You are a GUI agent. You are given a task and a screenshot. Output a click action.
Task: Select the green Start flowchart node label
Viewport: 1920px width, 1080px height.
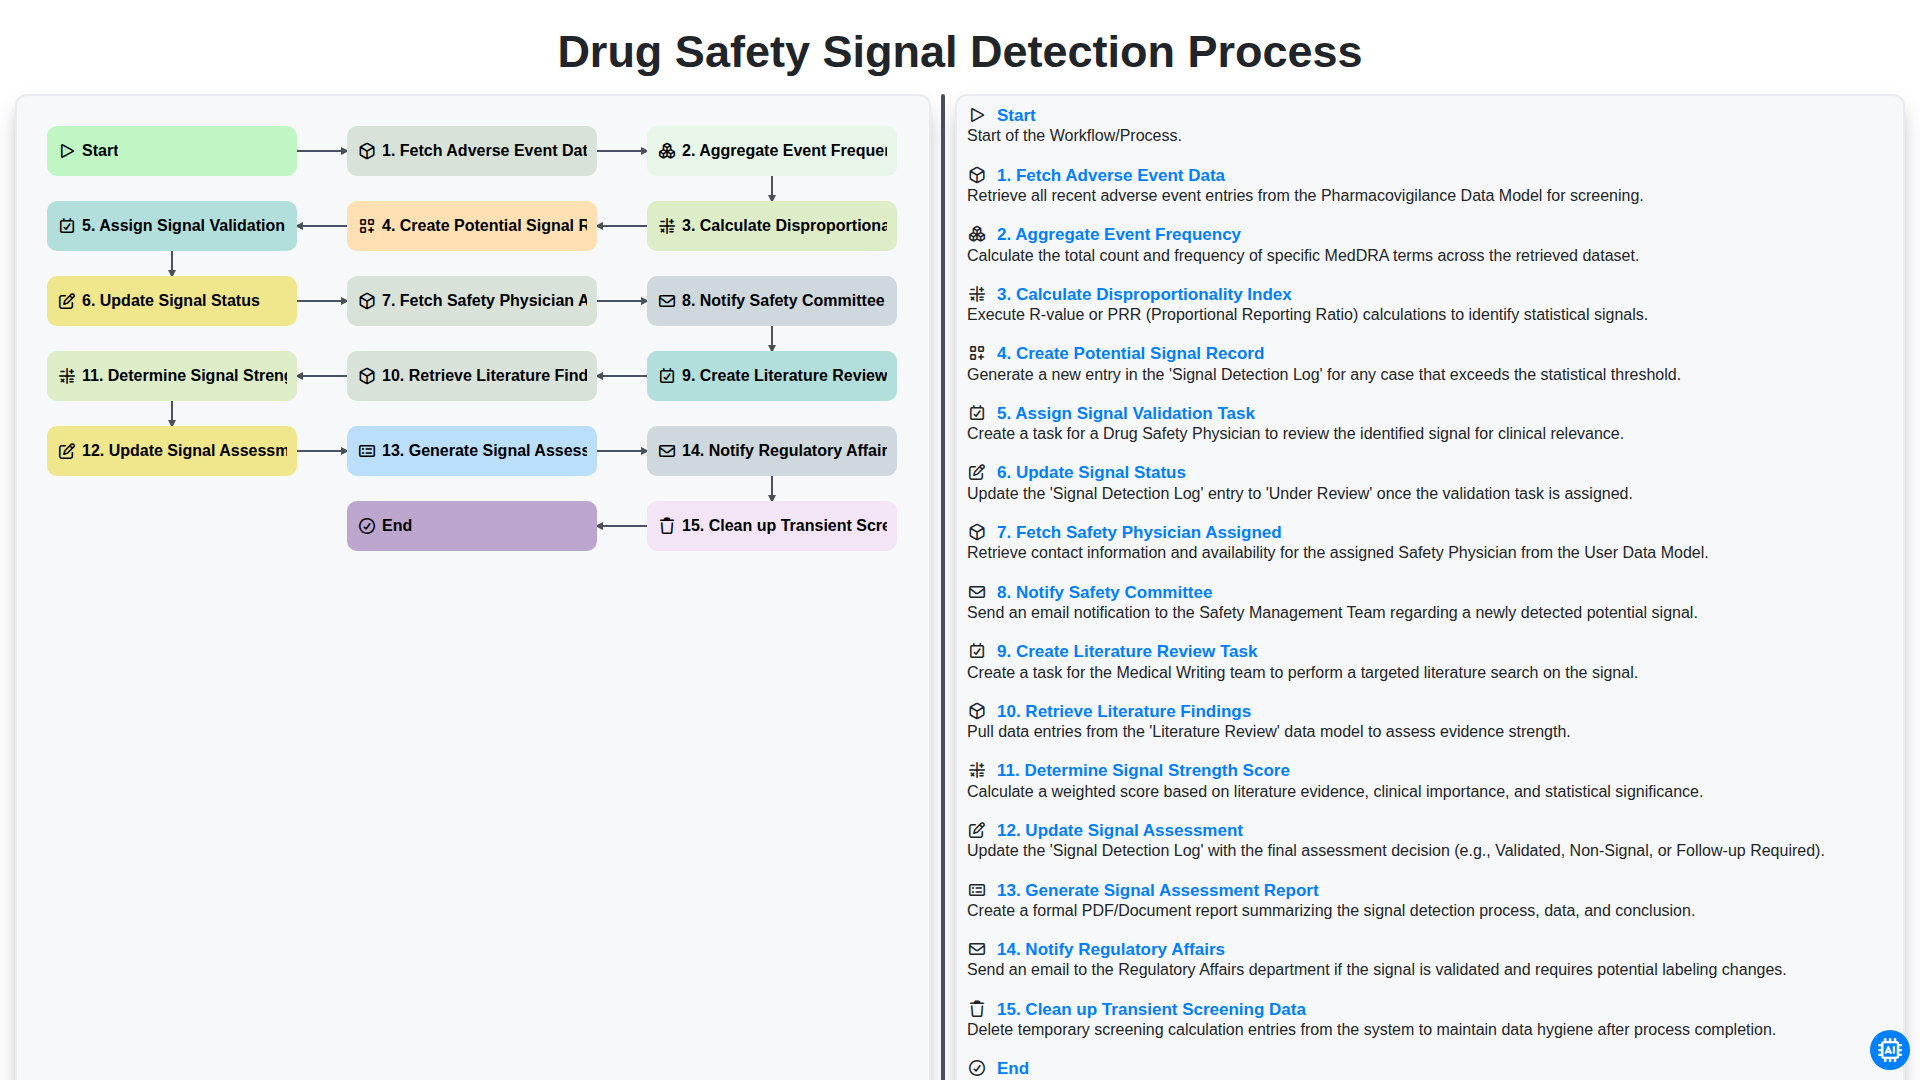[100, 151]
